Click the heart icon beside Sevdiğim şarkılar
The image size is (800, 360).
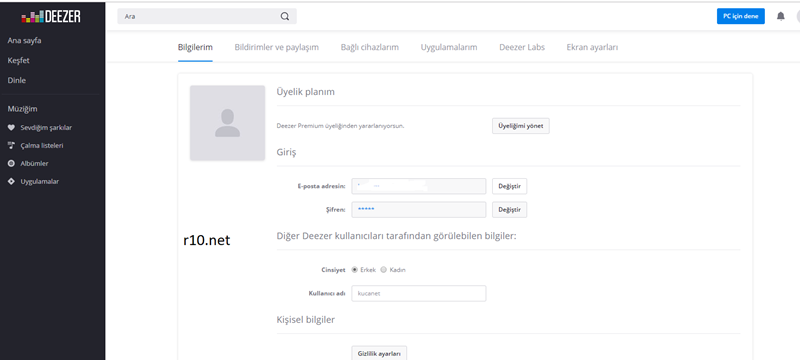click(x=11, y=127)
